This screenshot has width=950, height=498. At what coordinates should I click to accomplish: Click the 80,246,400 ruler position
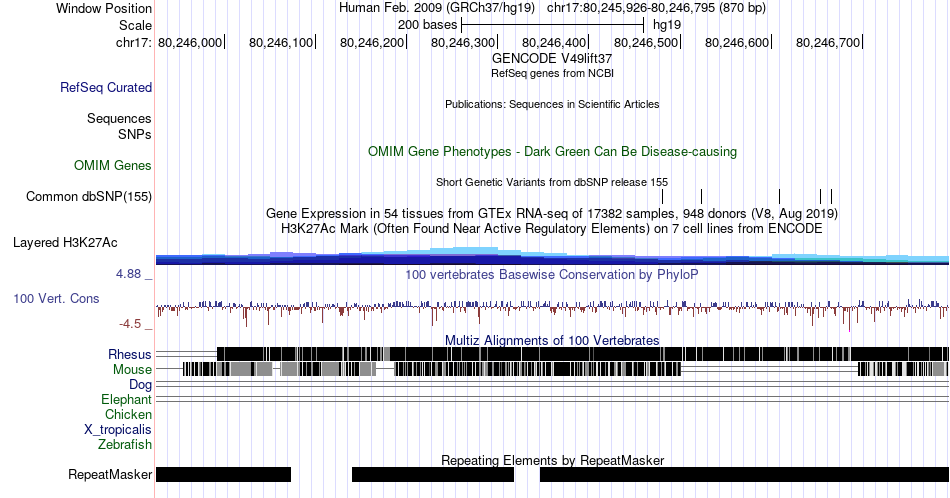(x=554, y=42)
